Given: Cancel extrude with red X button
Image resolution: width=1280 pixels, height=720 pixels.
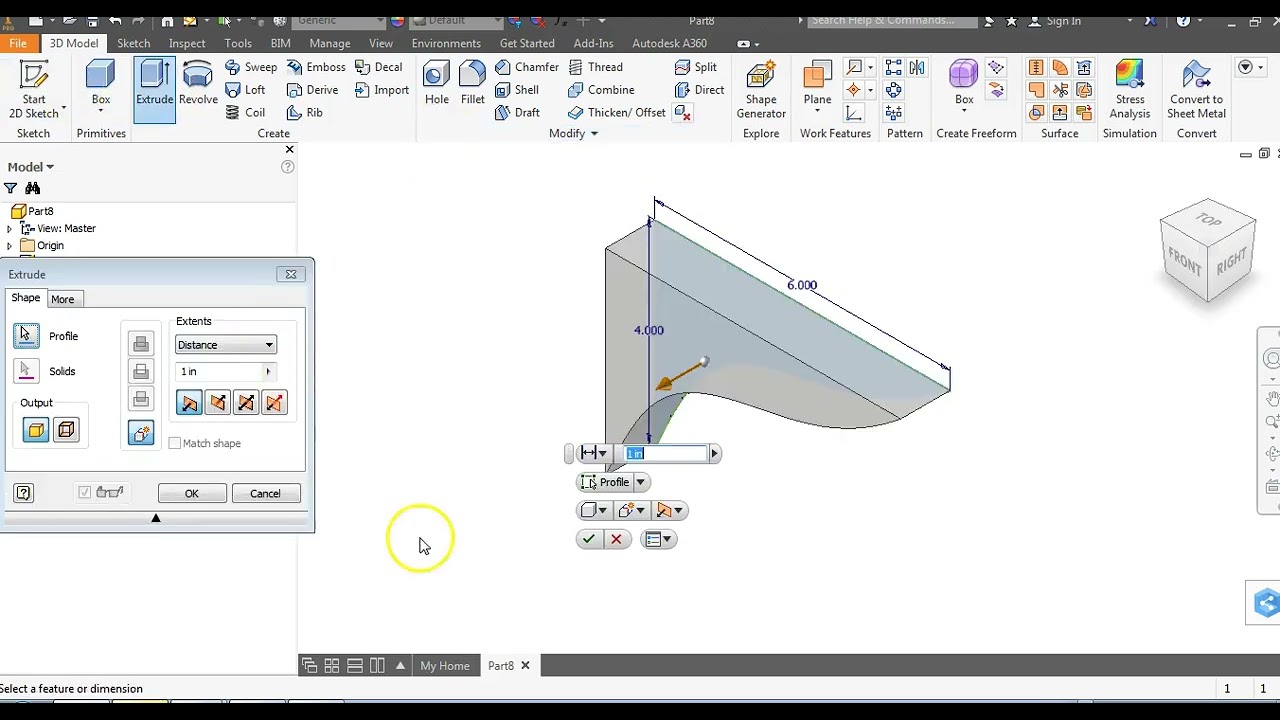Looking at the screenshot, I should (616, 540).
